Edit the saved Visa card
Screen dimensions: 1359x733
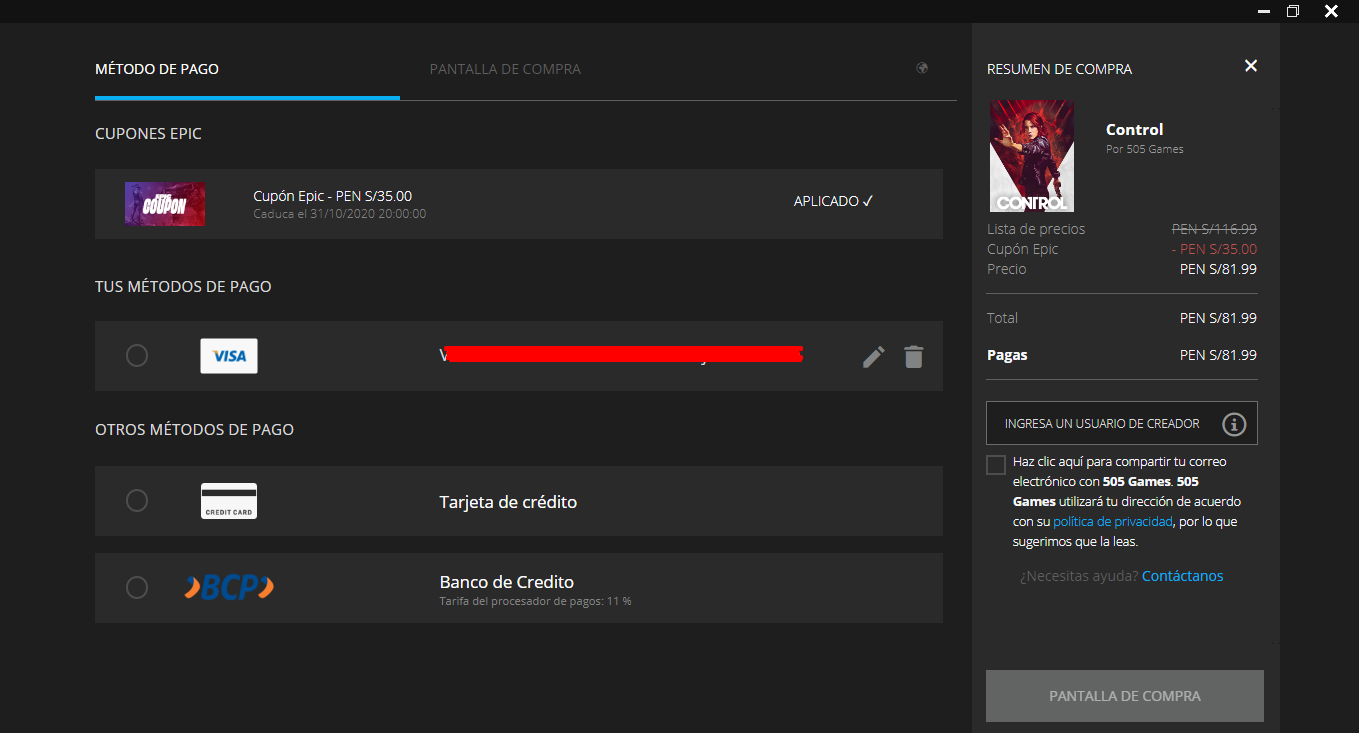874,356
